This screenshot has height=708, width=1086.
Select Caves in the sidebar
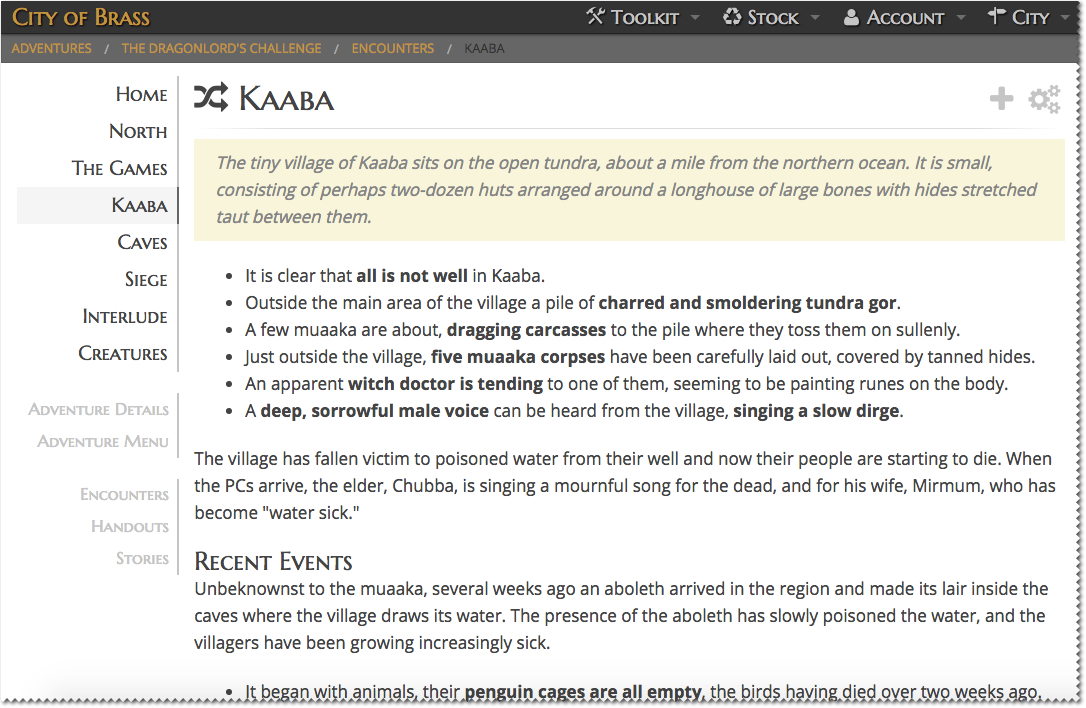[142, 243]
